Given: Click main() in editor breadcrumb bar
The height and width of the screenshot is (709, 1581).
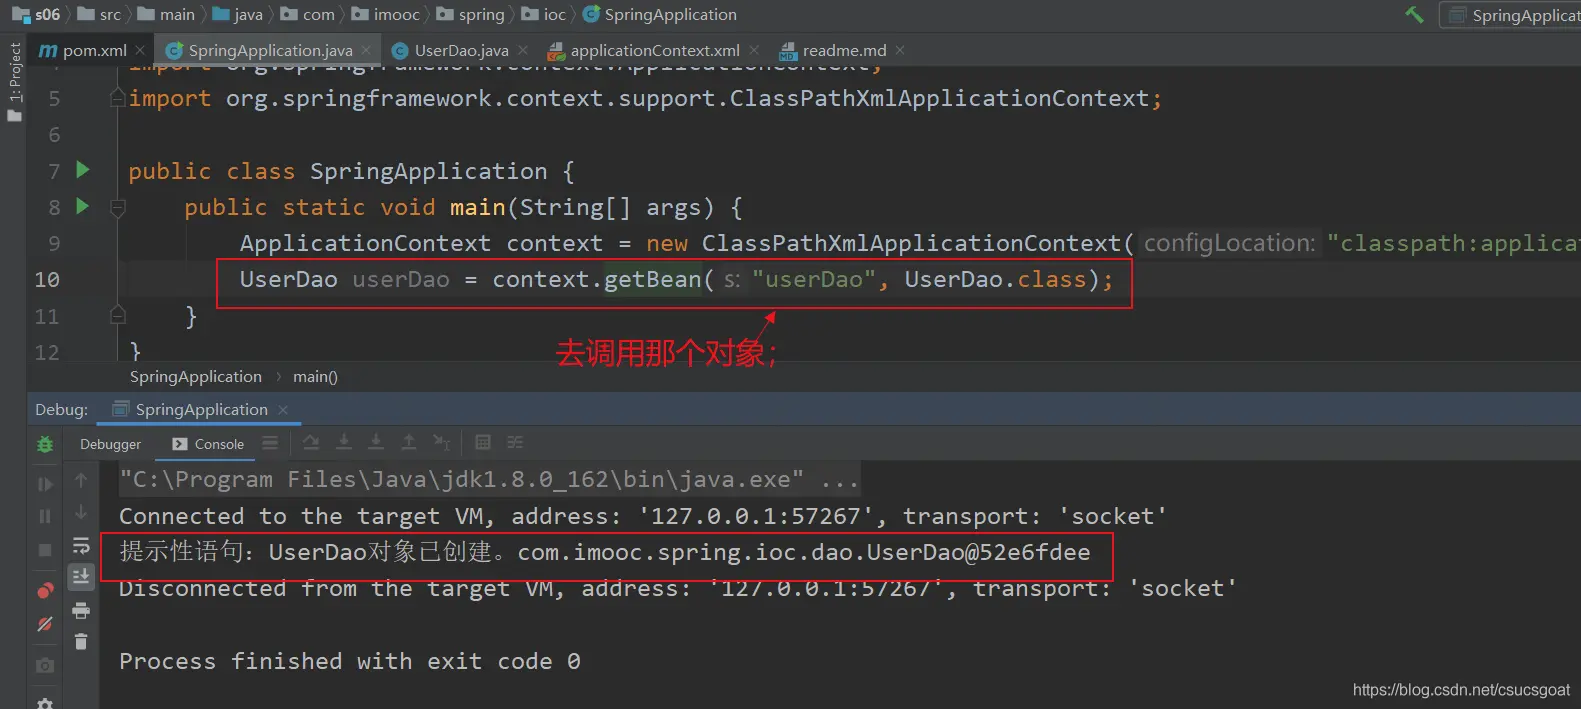Looking at the screenshot, I should 315,377.
